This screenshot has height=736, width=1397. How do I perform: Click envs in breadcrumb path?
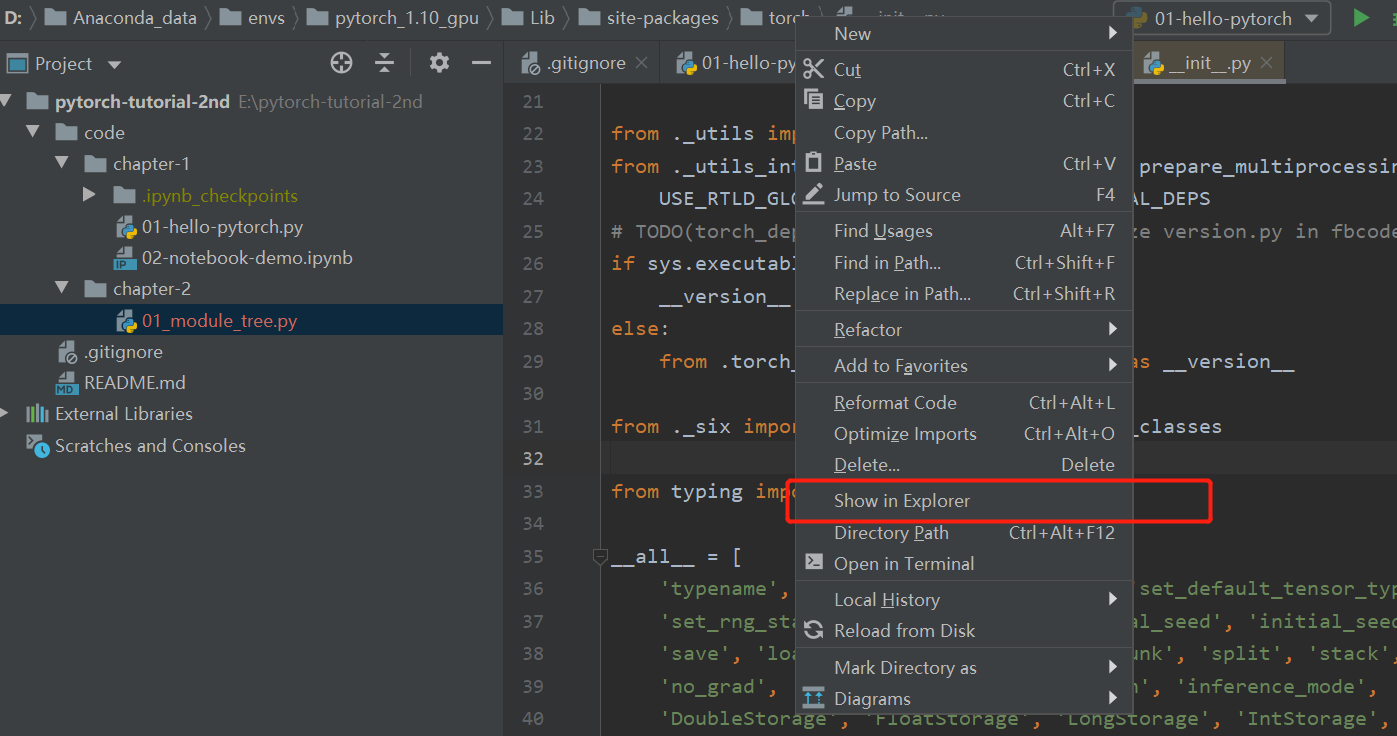click(254, 18)
